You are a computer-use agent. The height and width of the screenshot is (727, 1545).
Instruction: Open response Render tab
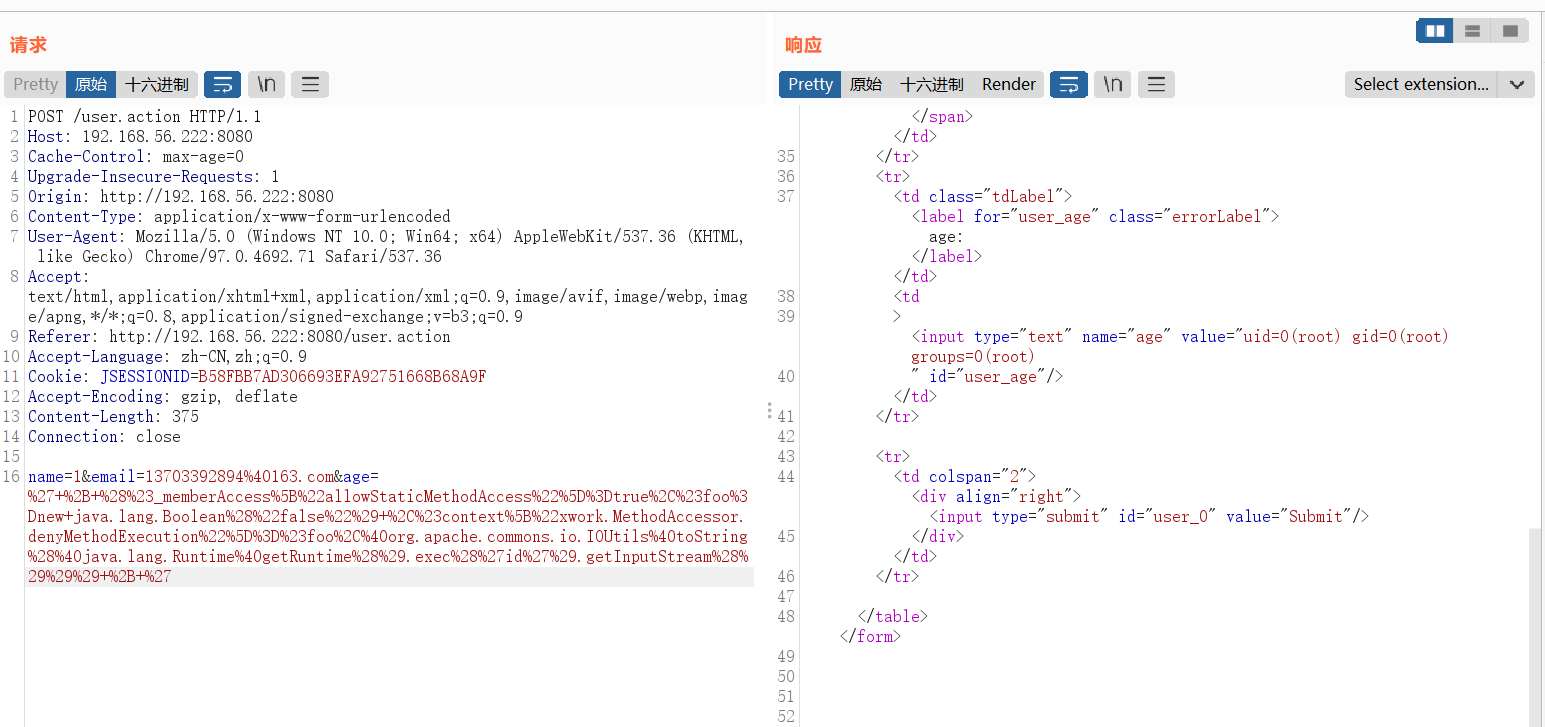point(1009,84)
